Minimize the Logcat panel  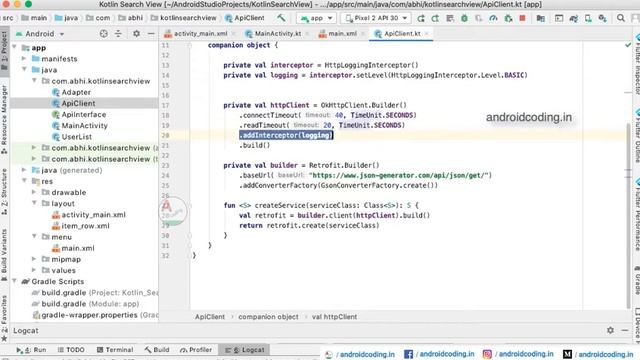pyautogui.click(x=624, y=330)
